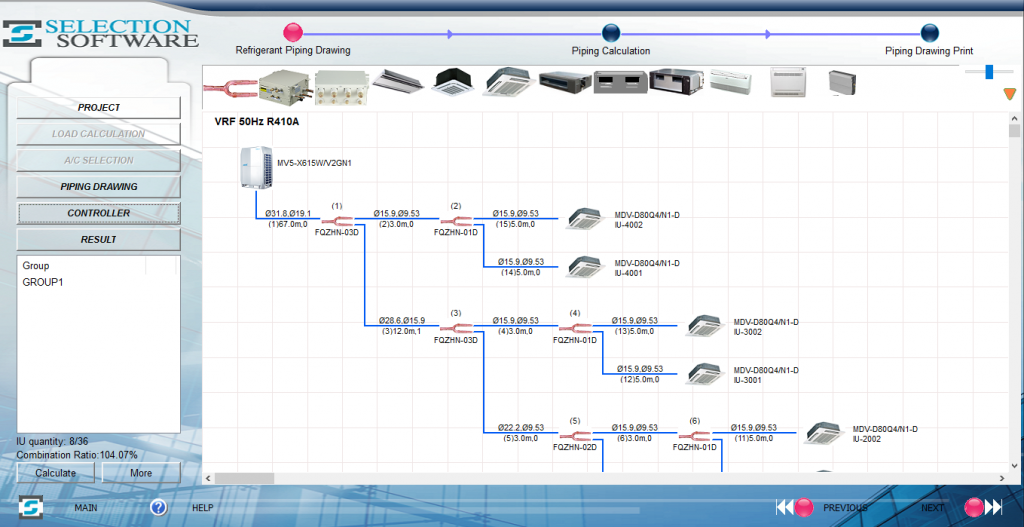Select branch joint (6) FQZHN-01D
The width and height of the screenshot is (1024, 527).
pos(694,435)
